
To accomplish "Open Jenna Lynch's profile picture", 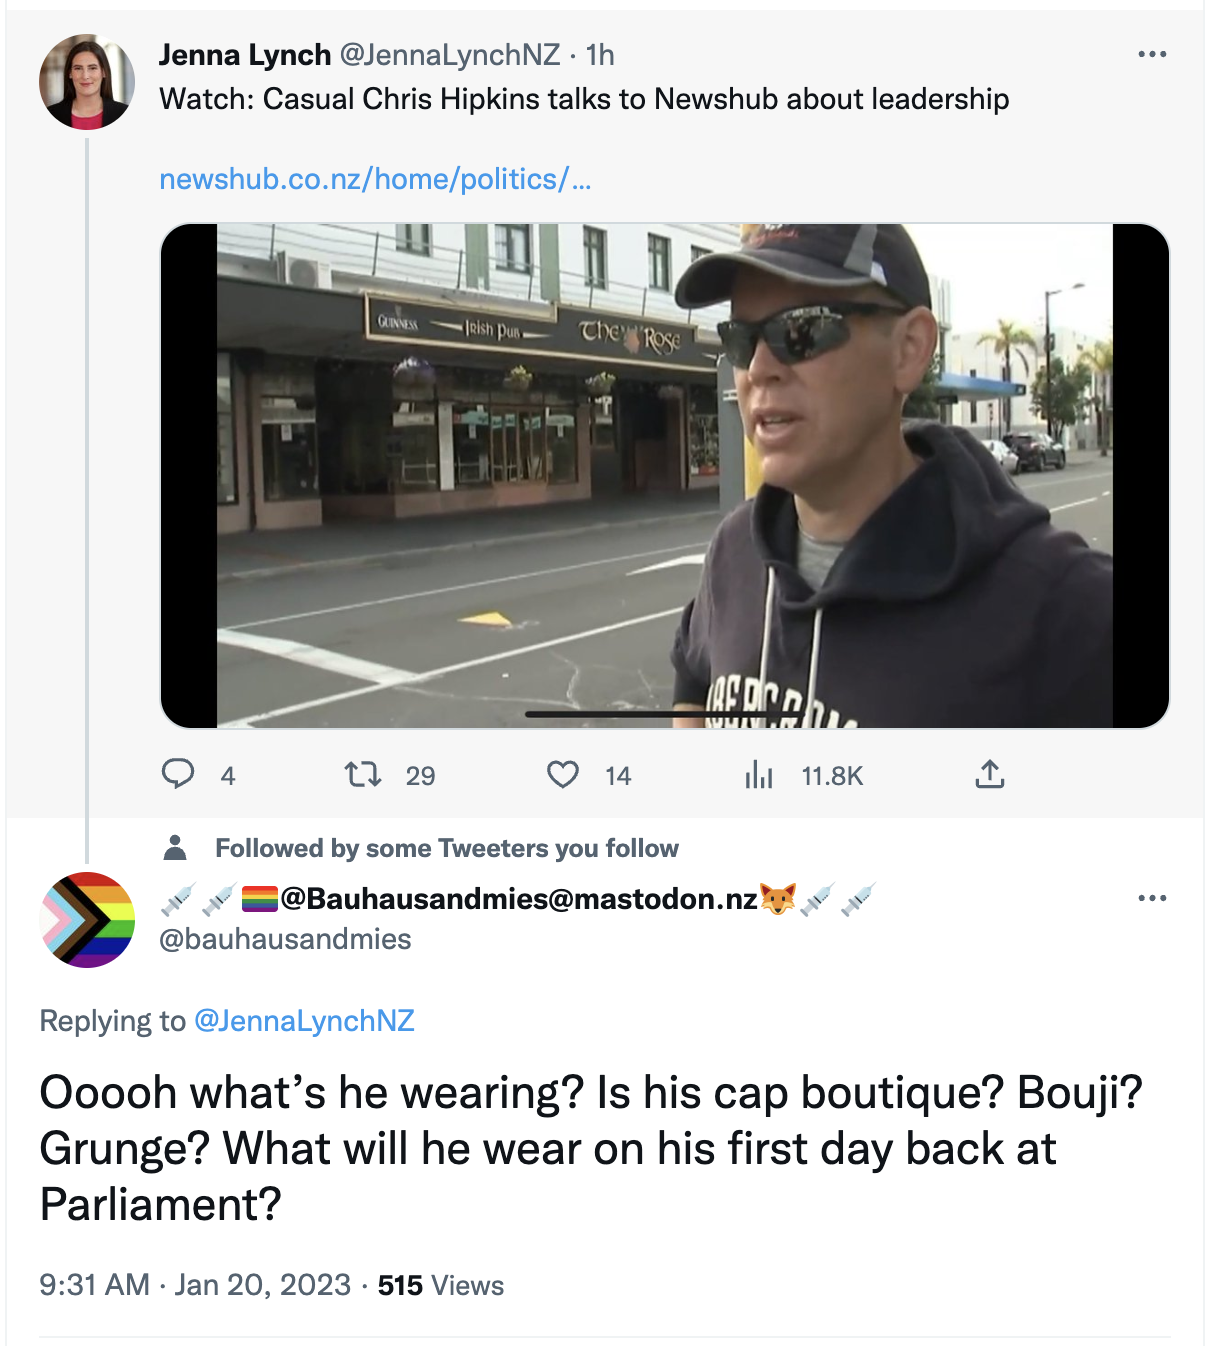I will pyautogui.click(x=87, y=82).
